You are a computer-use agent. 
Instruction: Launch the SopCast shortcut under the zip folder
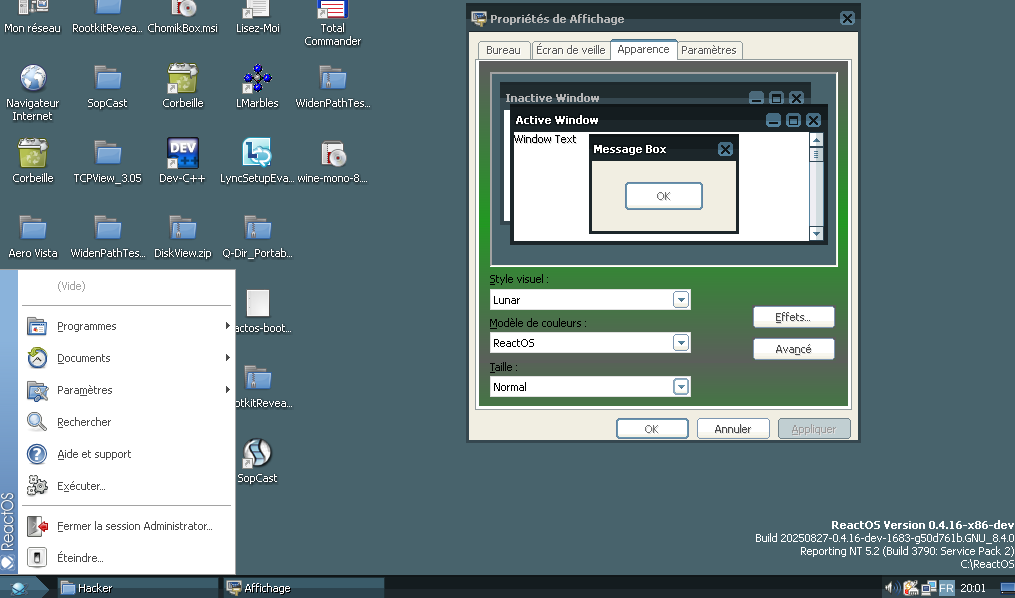coord(258,454)
